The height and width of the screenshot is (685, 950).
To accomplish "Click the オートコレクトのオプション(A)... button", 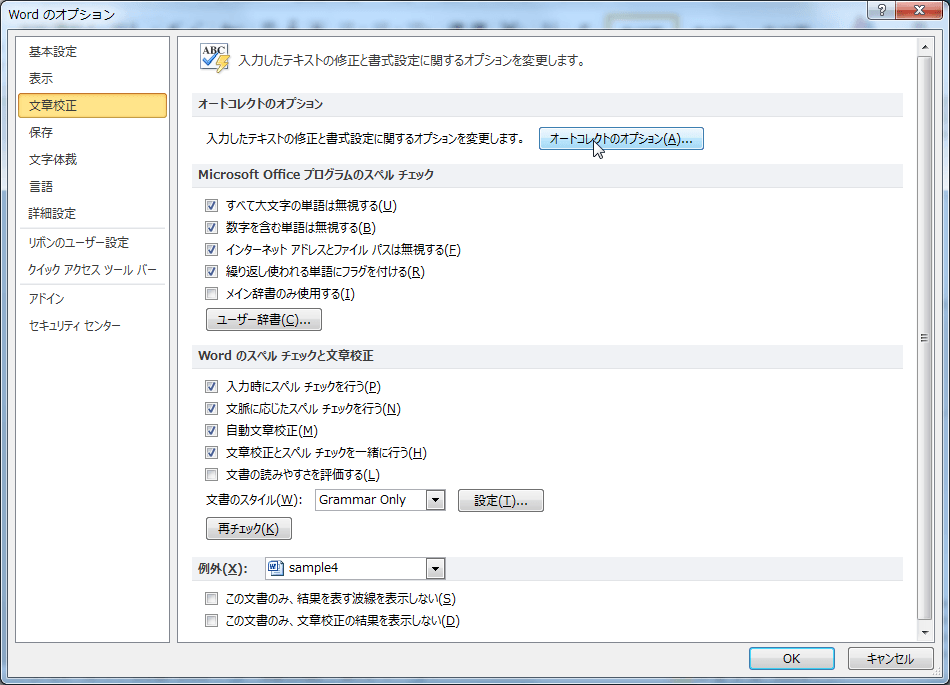I will (x=621, y=139).
